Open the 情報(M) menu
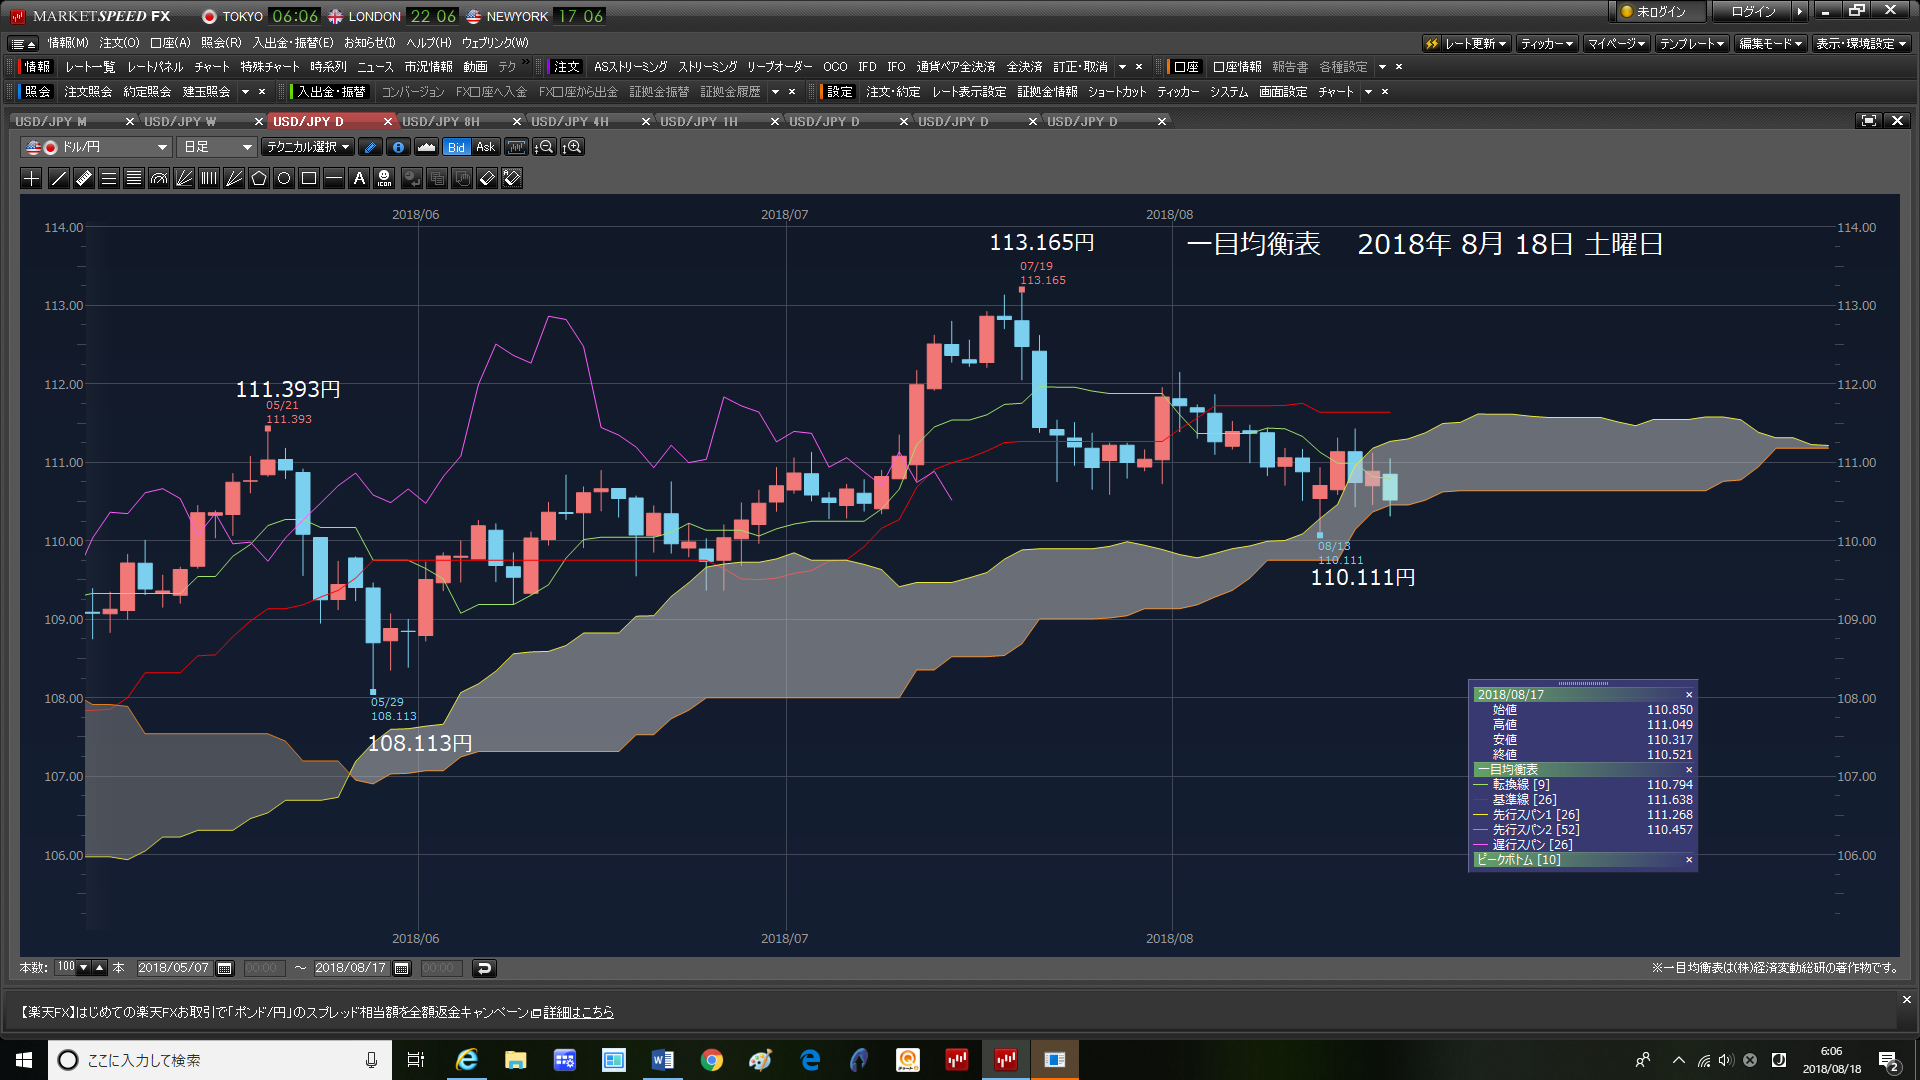Screen dimensions: 1920x1080 click(x=68, y=43)
